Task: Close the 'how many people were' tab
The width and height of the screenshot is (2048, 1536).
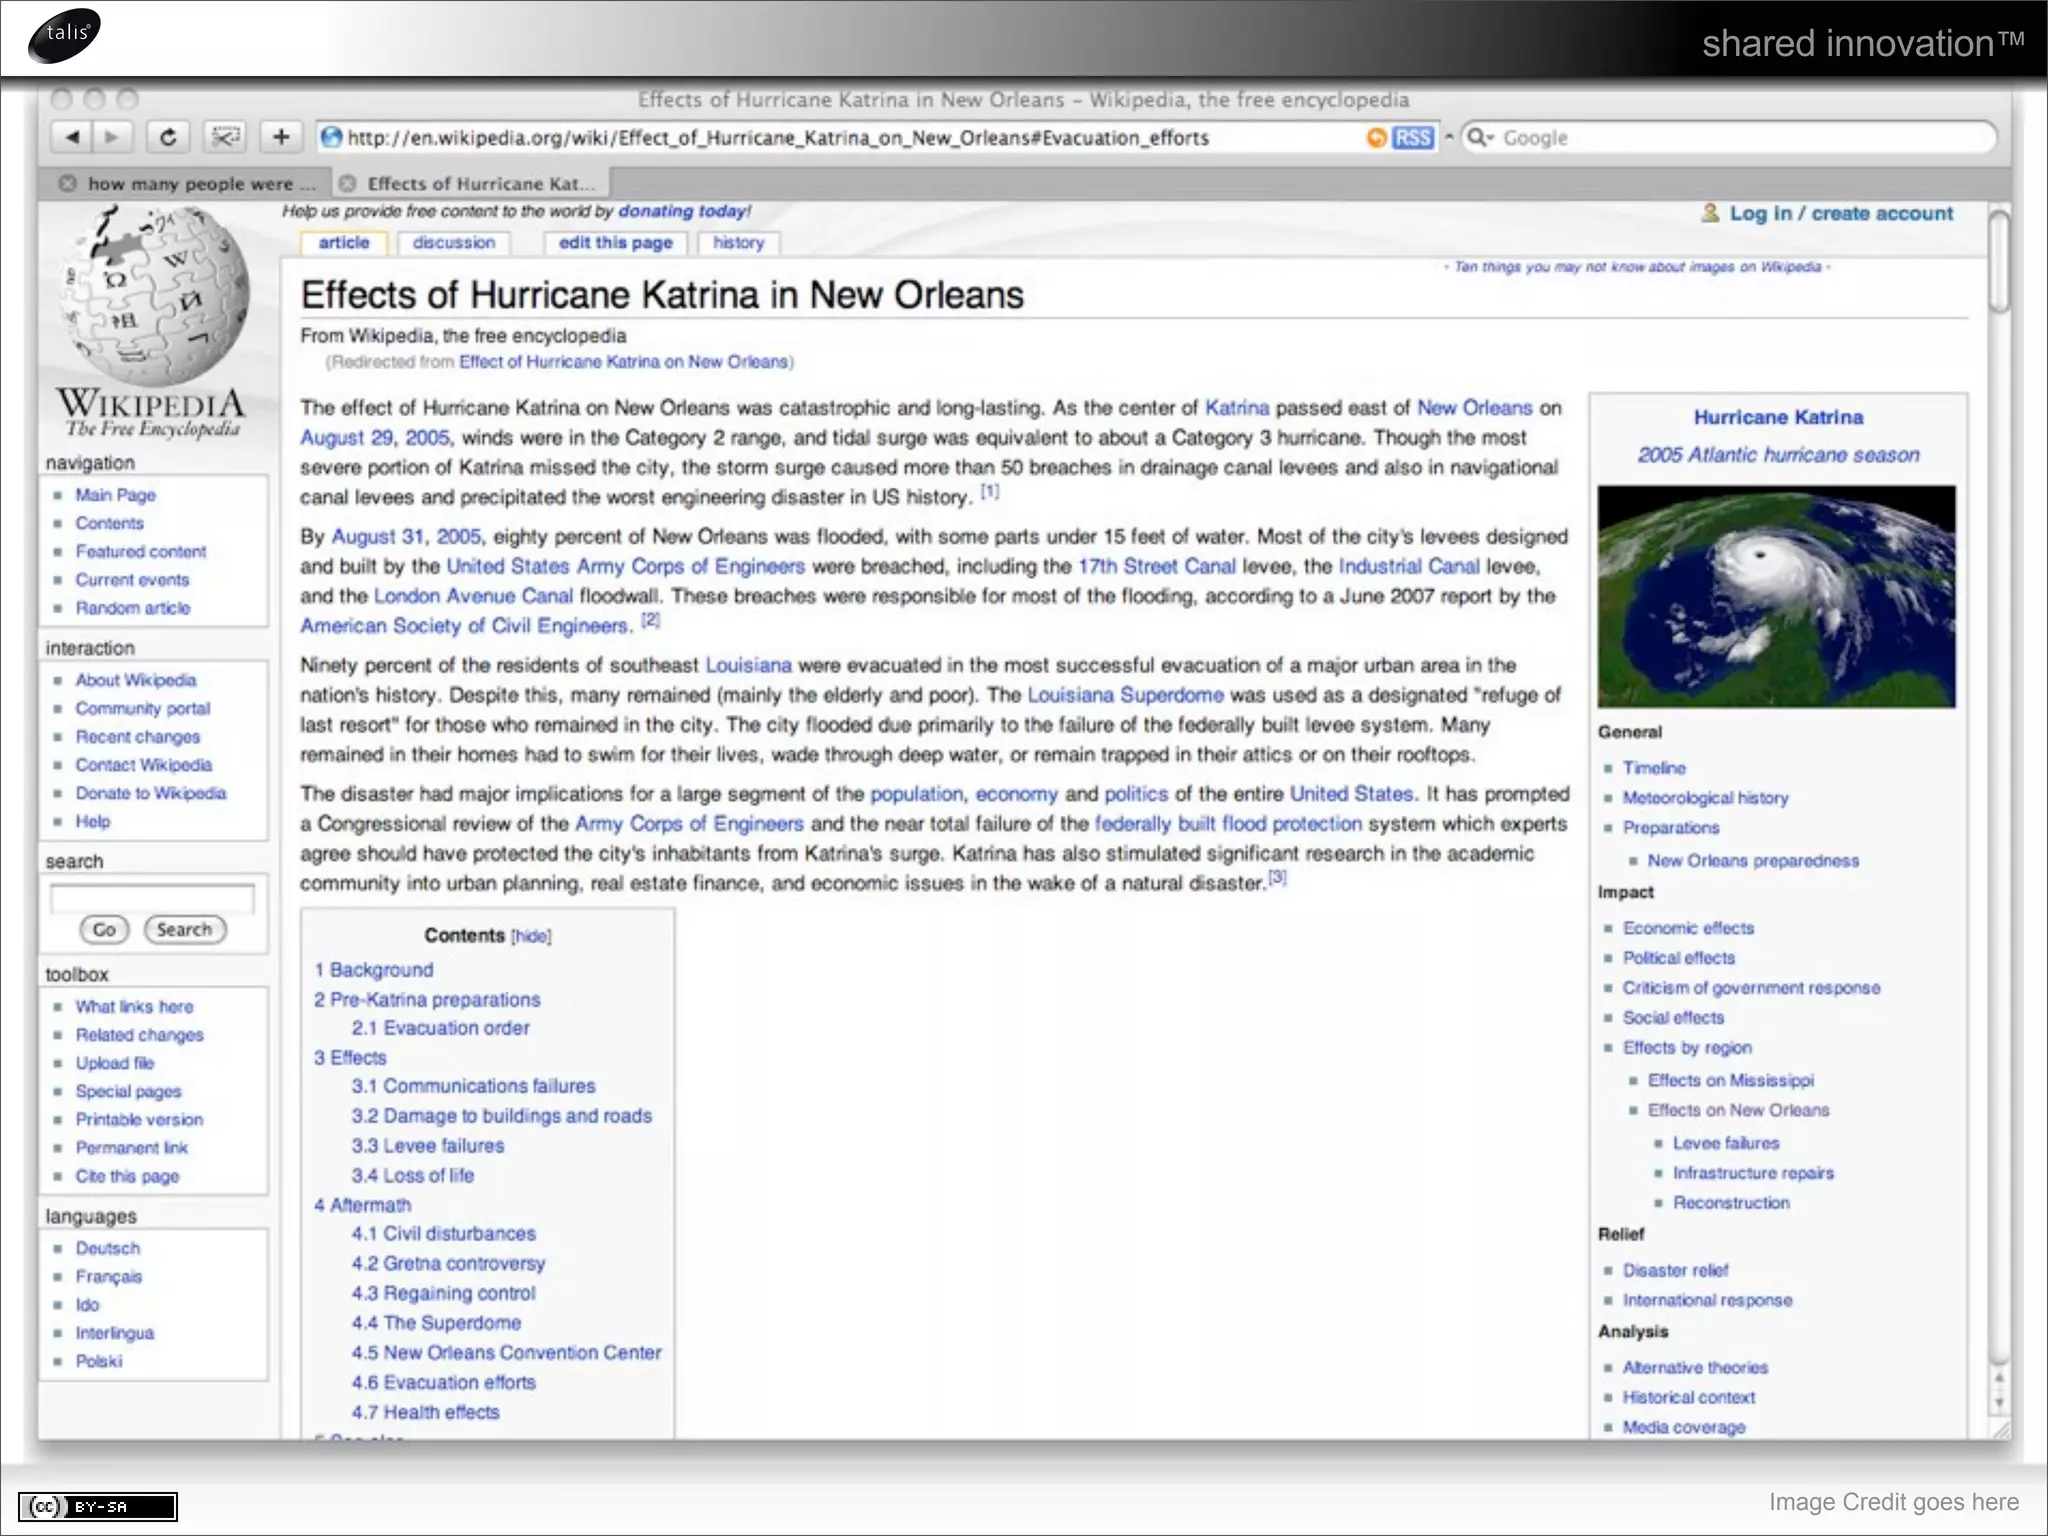Action: click(x=67, y=184)
